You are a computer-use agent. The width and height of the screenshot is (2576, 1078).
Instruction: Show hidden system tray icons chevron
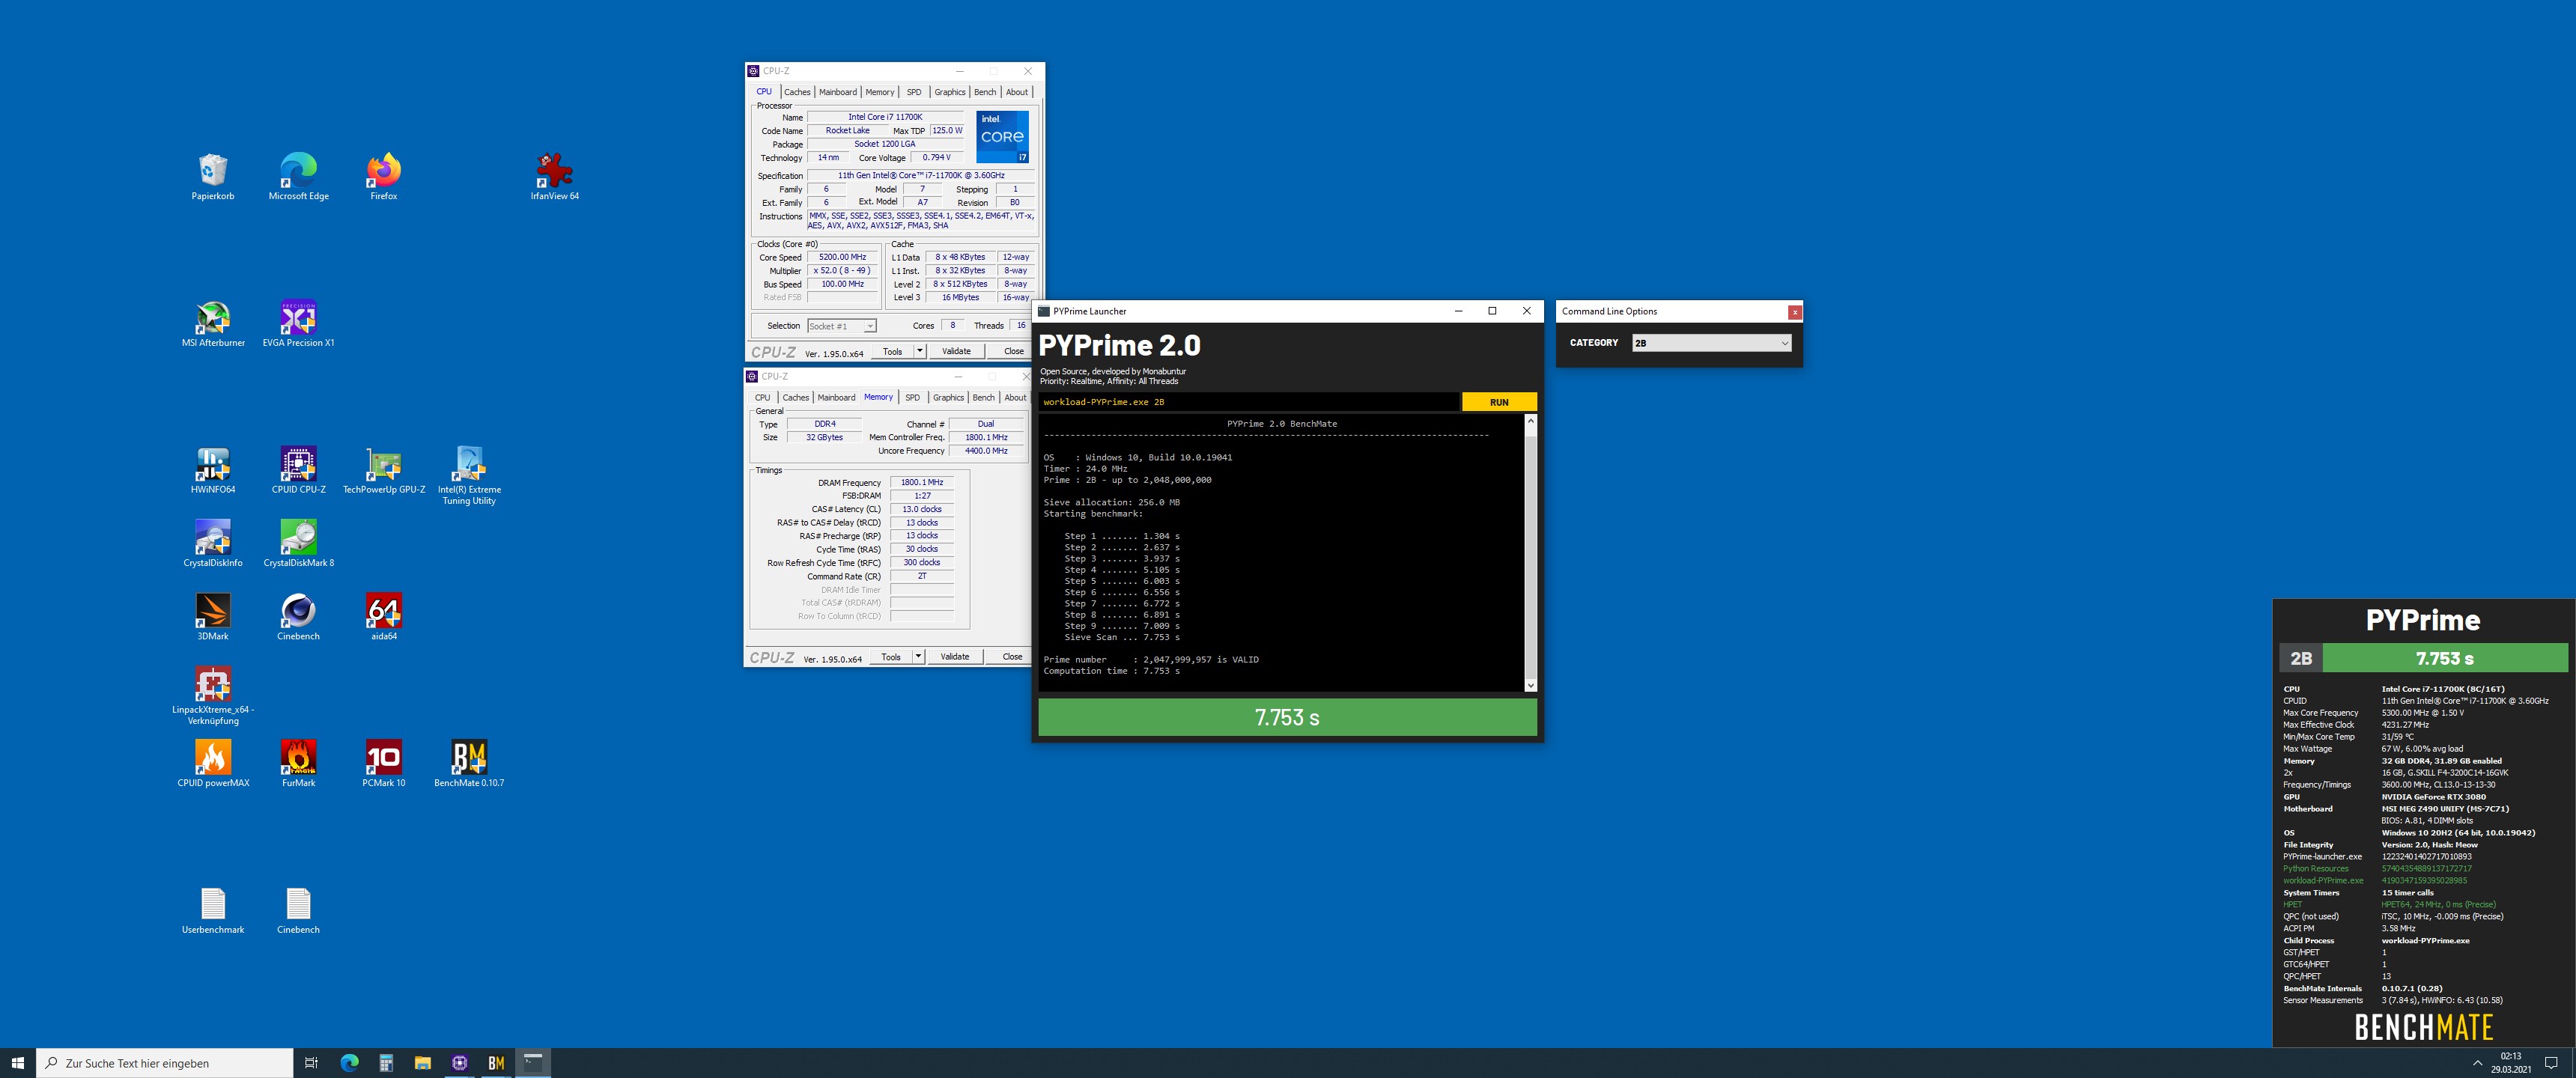pyautogui.click(x=2477, y=1063)
